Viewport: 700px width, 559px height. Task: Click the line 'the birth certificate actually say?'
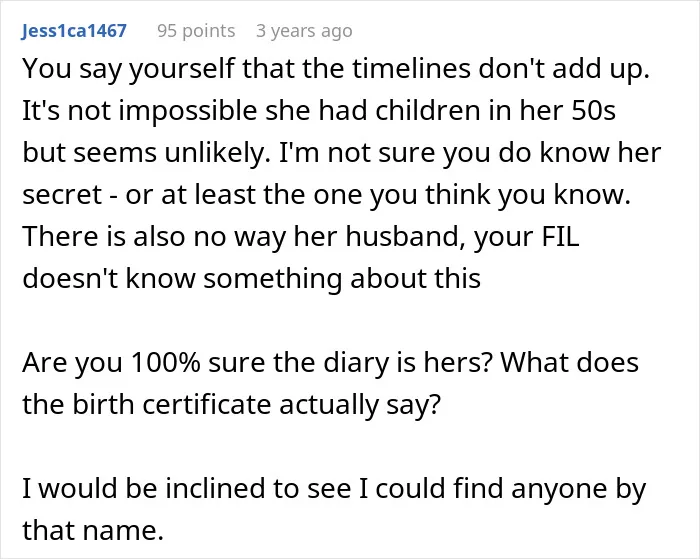coord(232,405)
